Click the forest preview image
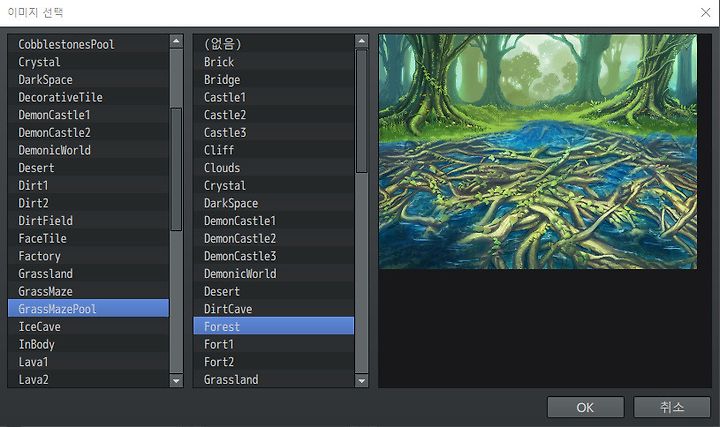The width and height of the screenshot is (720, 427). [538, 152]
